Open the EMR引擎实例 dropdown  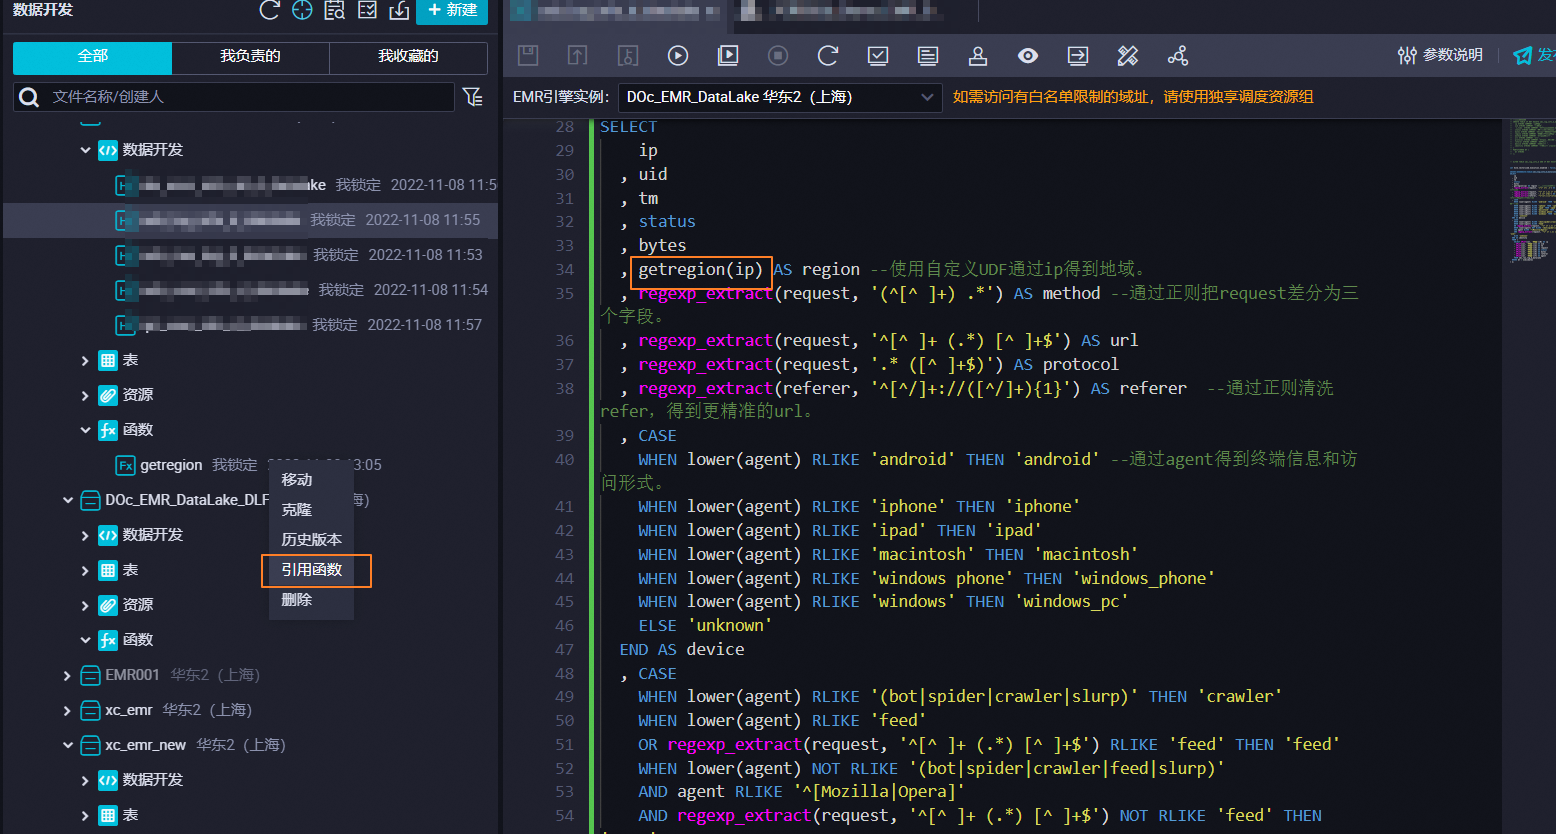click(780, 97)
